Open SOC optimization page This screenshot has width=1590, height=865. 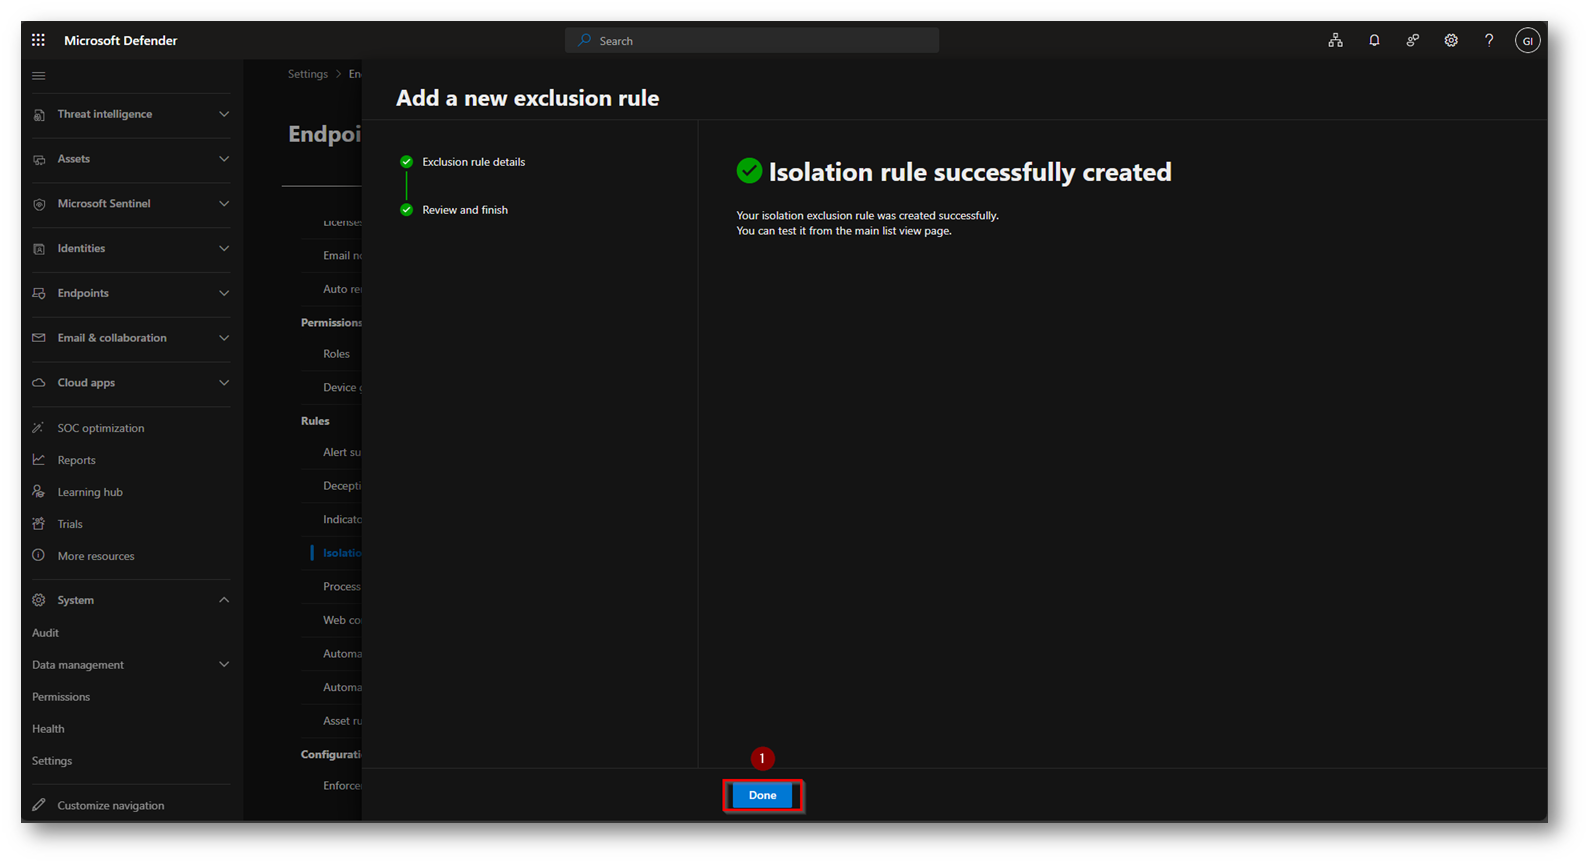pos(101,428)
